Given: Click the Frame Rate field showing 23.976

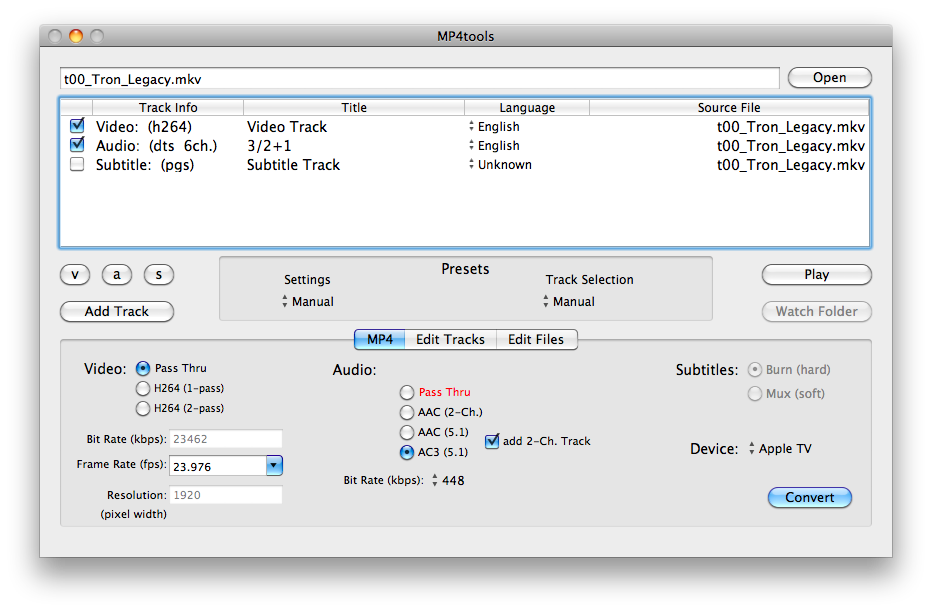Looking at the screenshot, I should pyautogui.click(x=218, y=466).
